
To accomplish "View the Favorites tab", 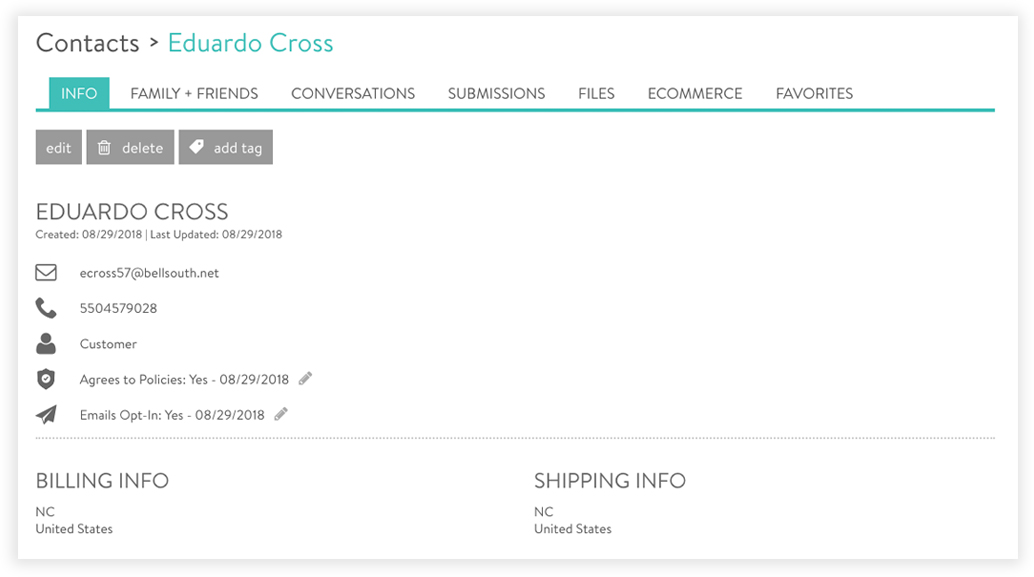I will click(x=814, y=93).
